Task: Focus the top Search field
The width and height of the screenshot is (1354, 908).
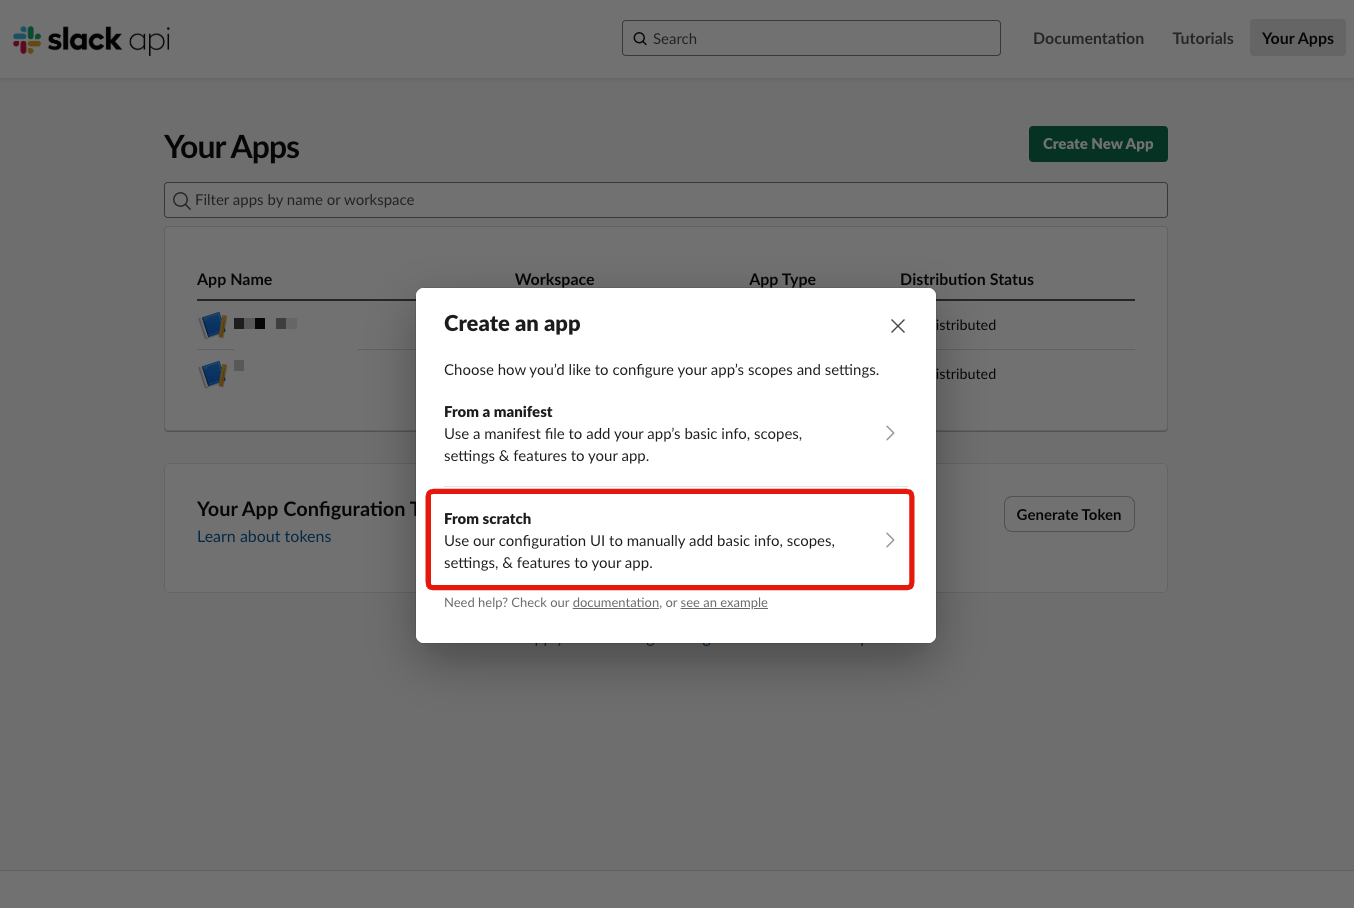Action: coord(811,38)
